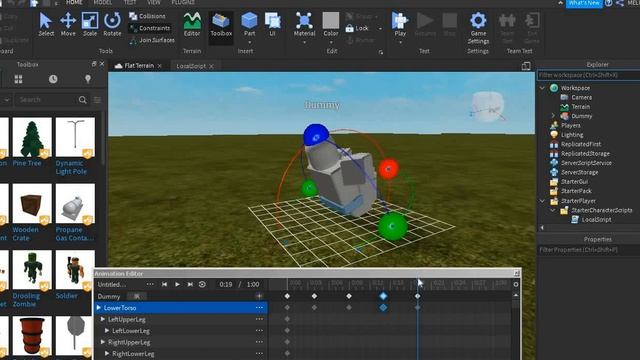
Task: Play the animation in Animation Editor
Action: (x=177, y=284)
